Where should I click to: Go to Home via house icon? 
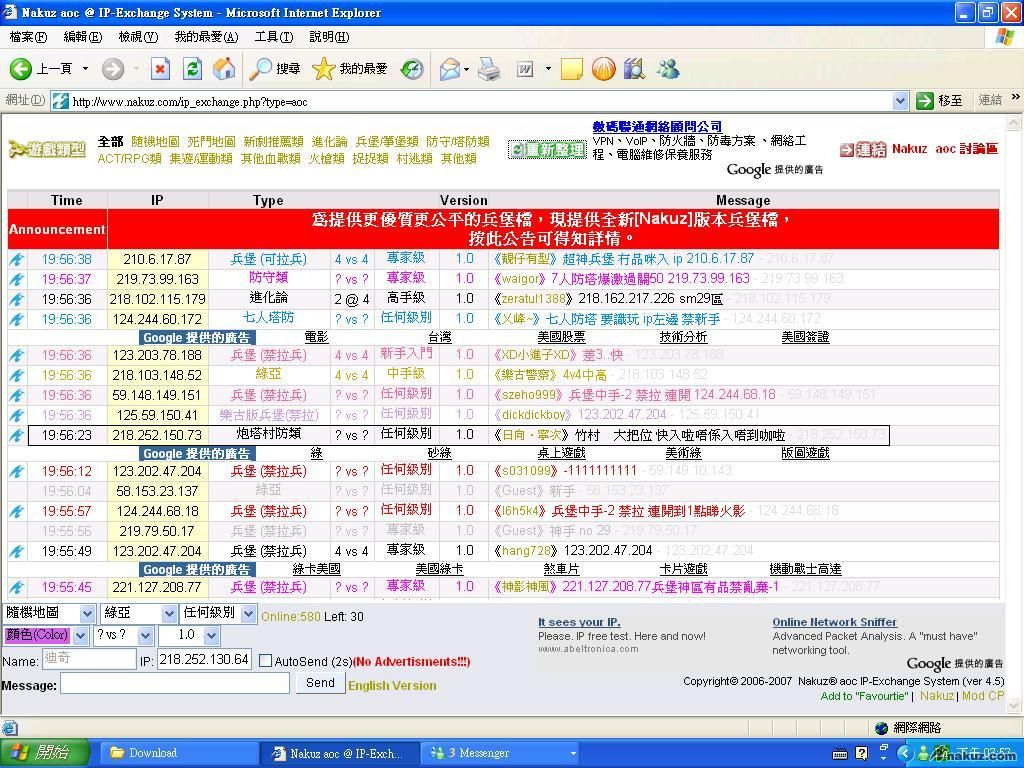point(225,68)
